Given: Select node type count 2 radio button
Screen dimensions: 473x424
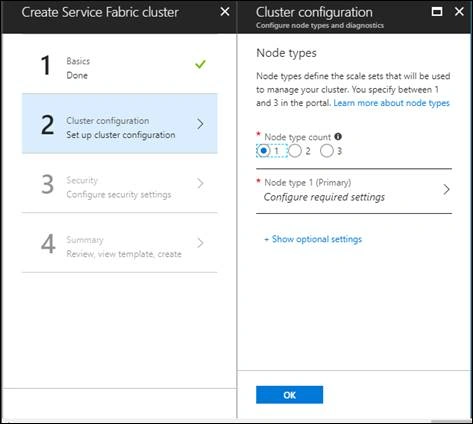Looking at the screenshot, I should pos(295,151).
